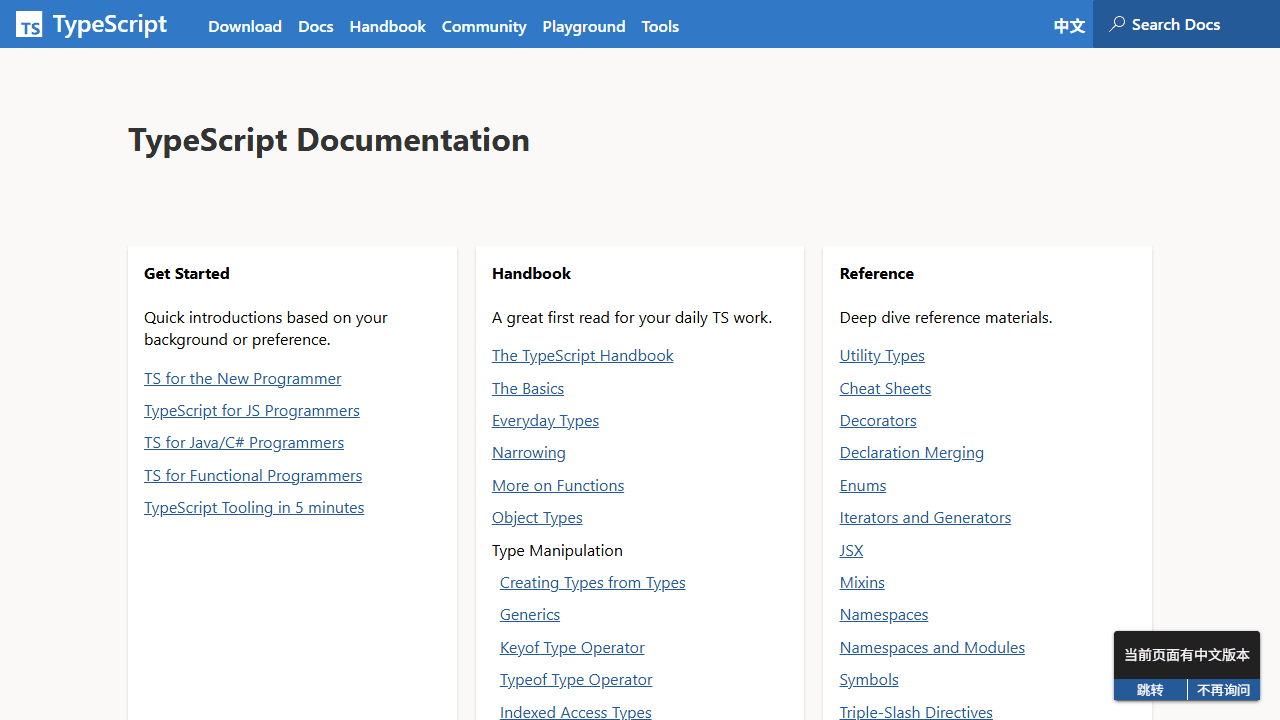
Task: Click the TypeScript Documentation page title
Action: (x=329, y=139)
